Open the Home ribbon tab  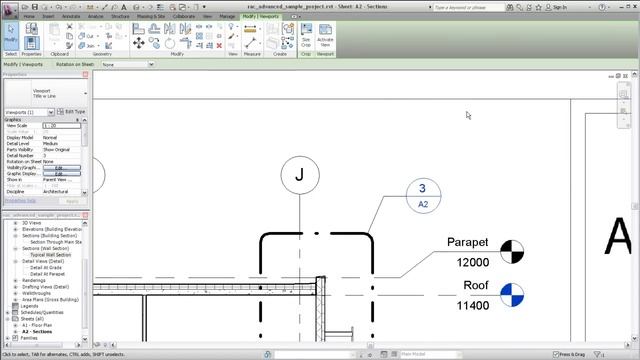click(29, 16)
